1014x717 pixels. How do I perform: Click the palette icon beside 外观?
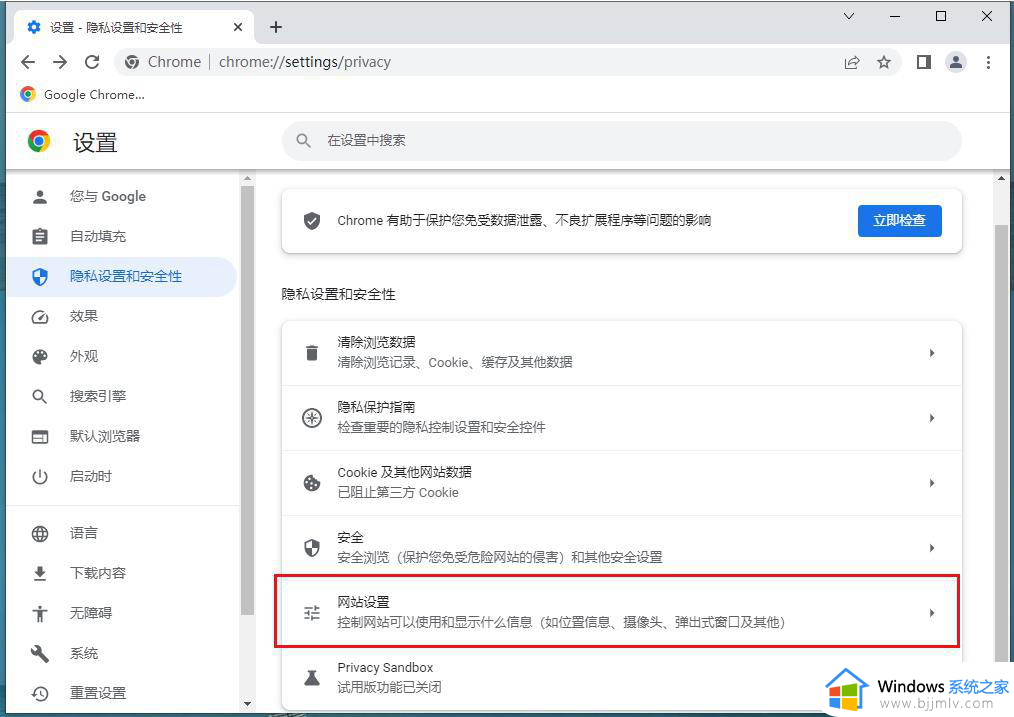coord(40,357)
